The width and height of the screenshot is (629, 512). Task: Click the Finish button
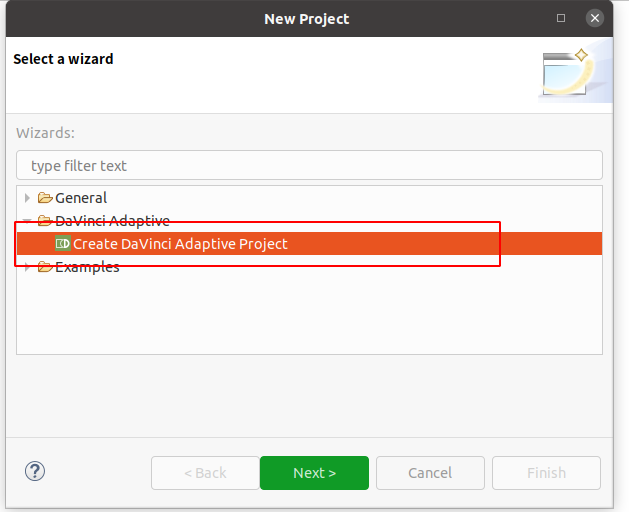(546, 473)
